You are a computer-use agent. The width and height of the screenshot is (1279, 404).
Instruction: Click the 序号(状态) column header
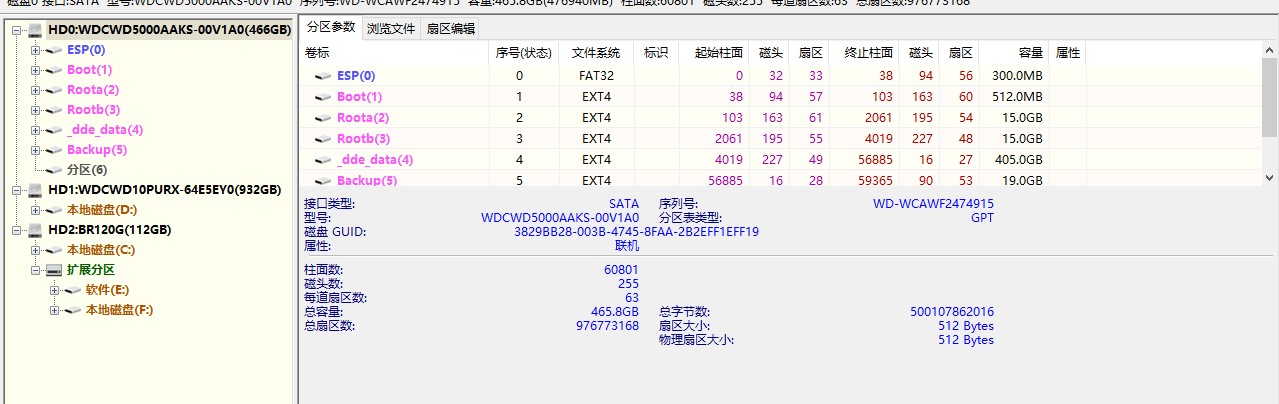(x=524, y=53)
